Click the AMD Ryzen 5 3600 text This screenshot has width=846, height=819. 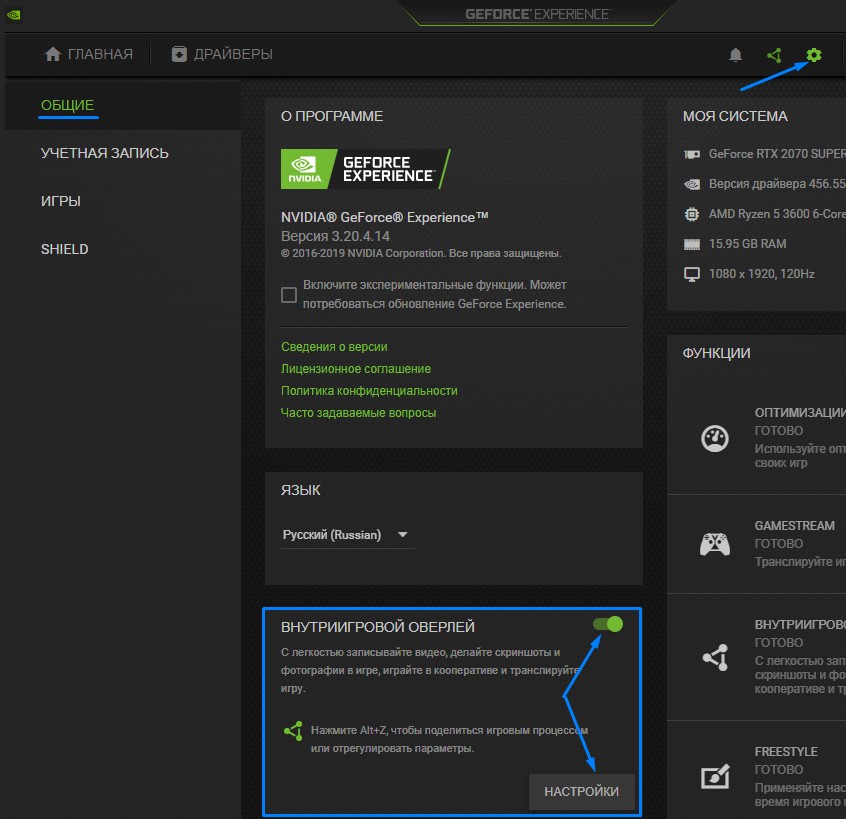pos(777,214)
